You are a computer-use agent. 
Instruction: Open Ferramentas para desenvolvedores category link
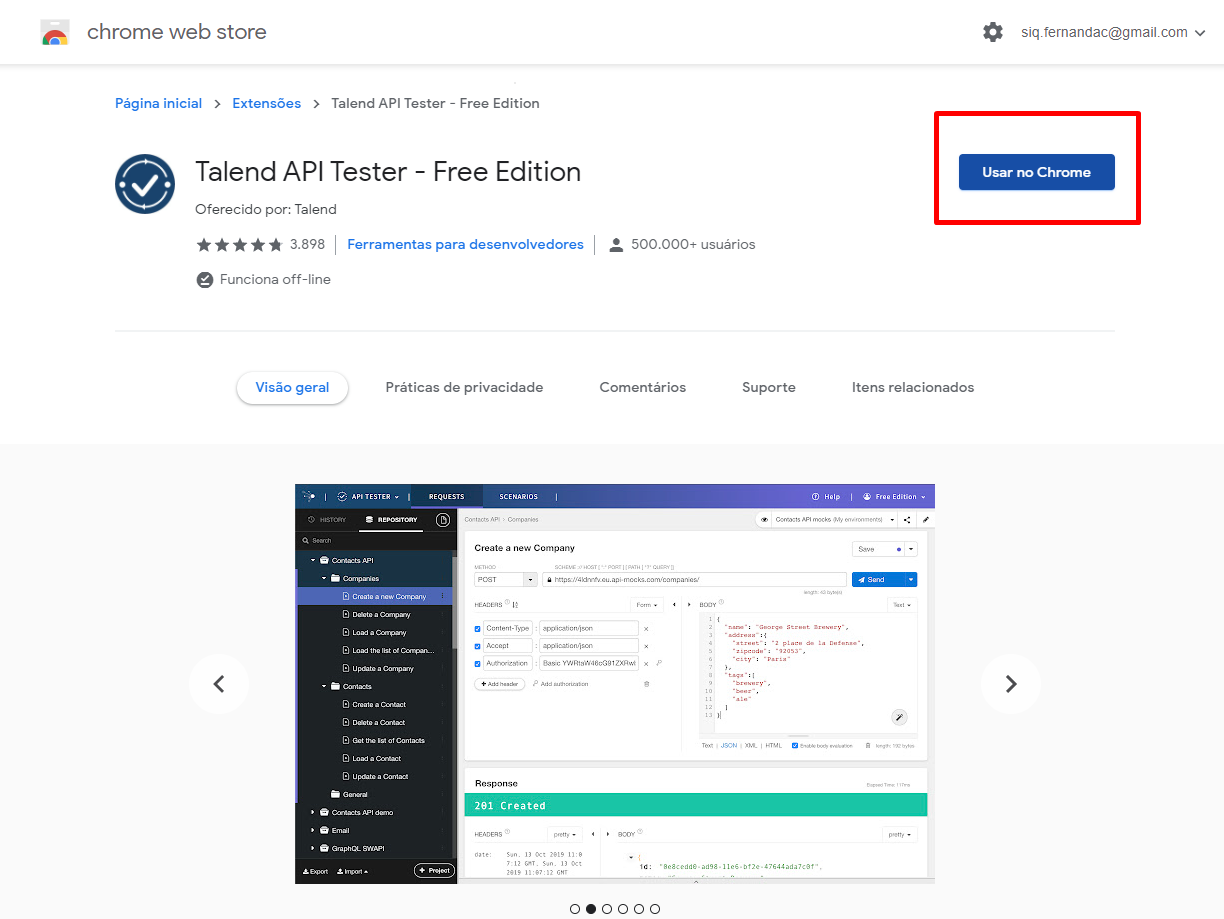coord(465,244)
